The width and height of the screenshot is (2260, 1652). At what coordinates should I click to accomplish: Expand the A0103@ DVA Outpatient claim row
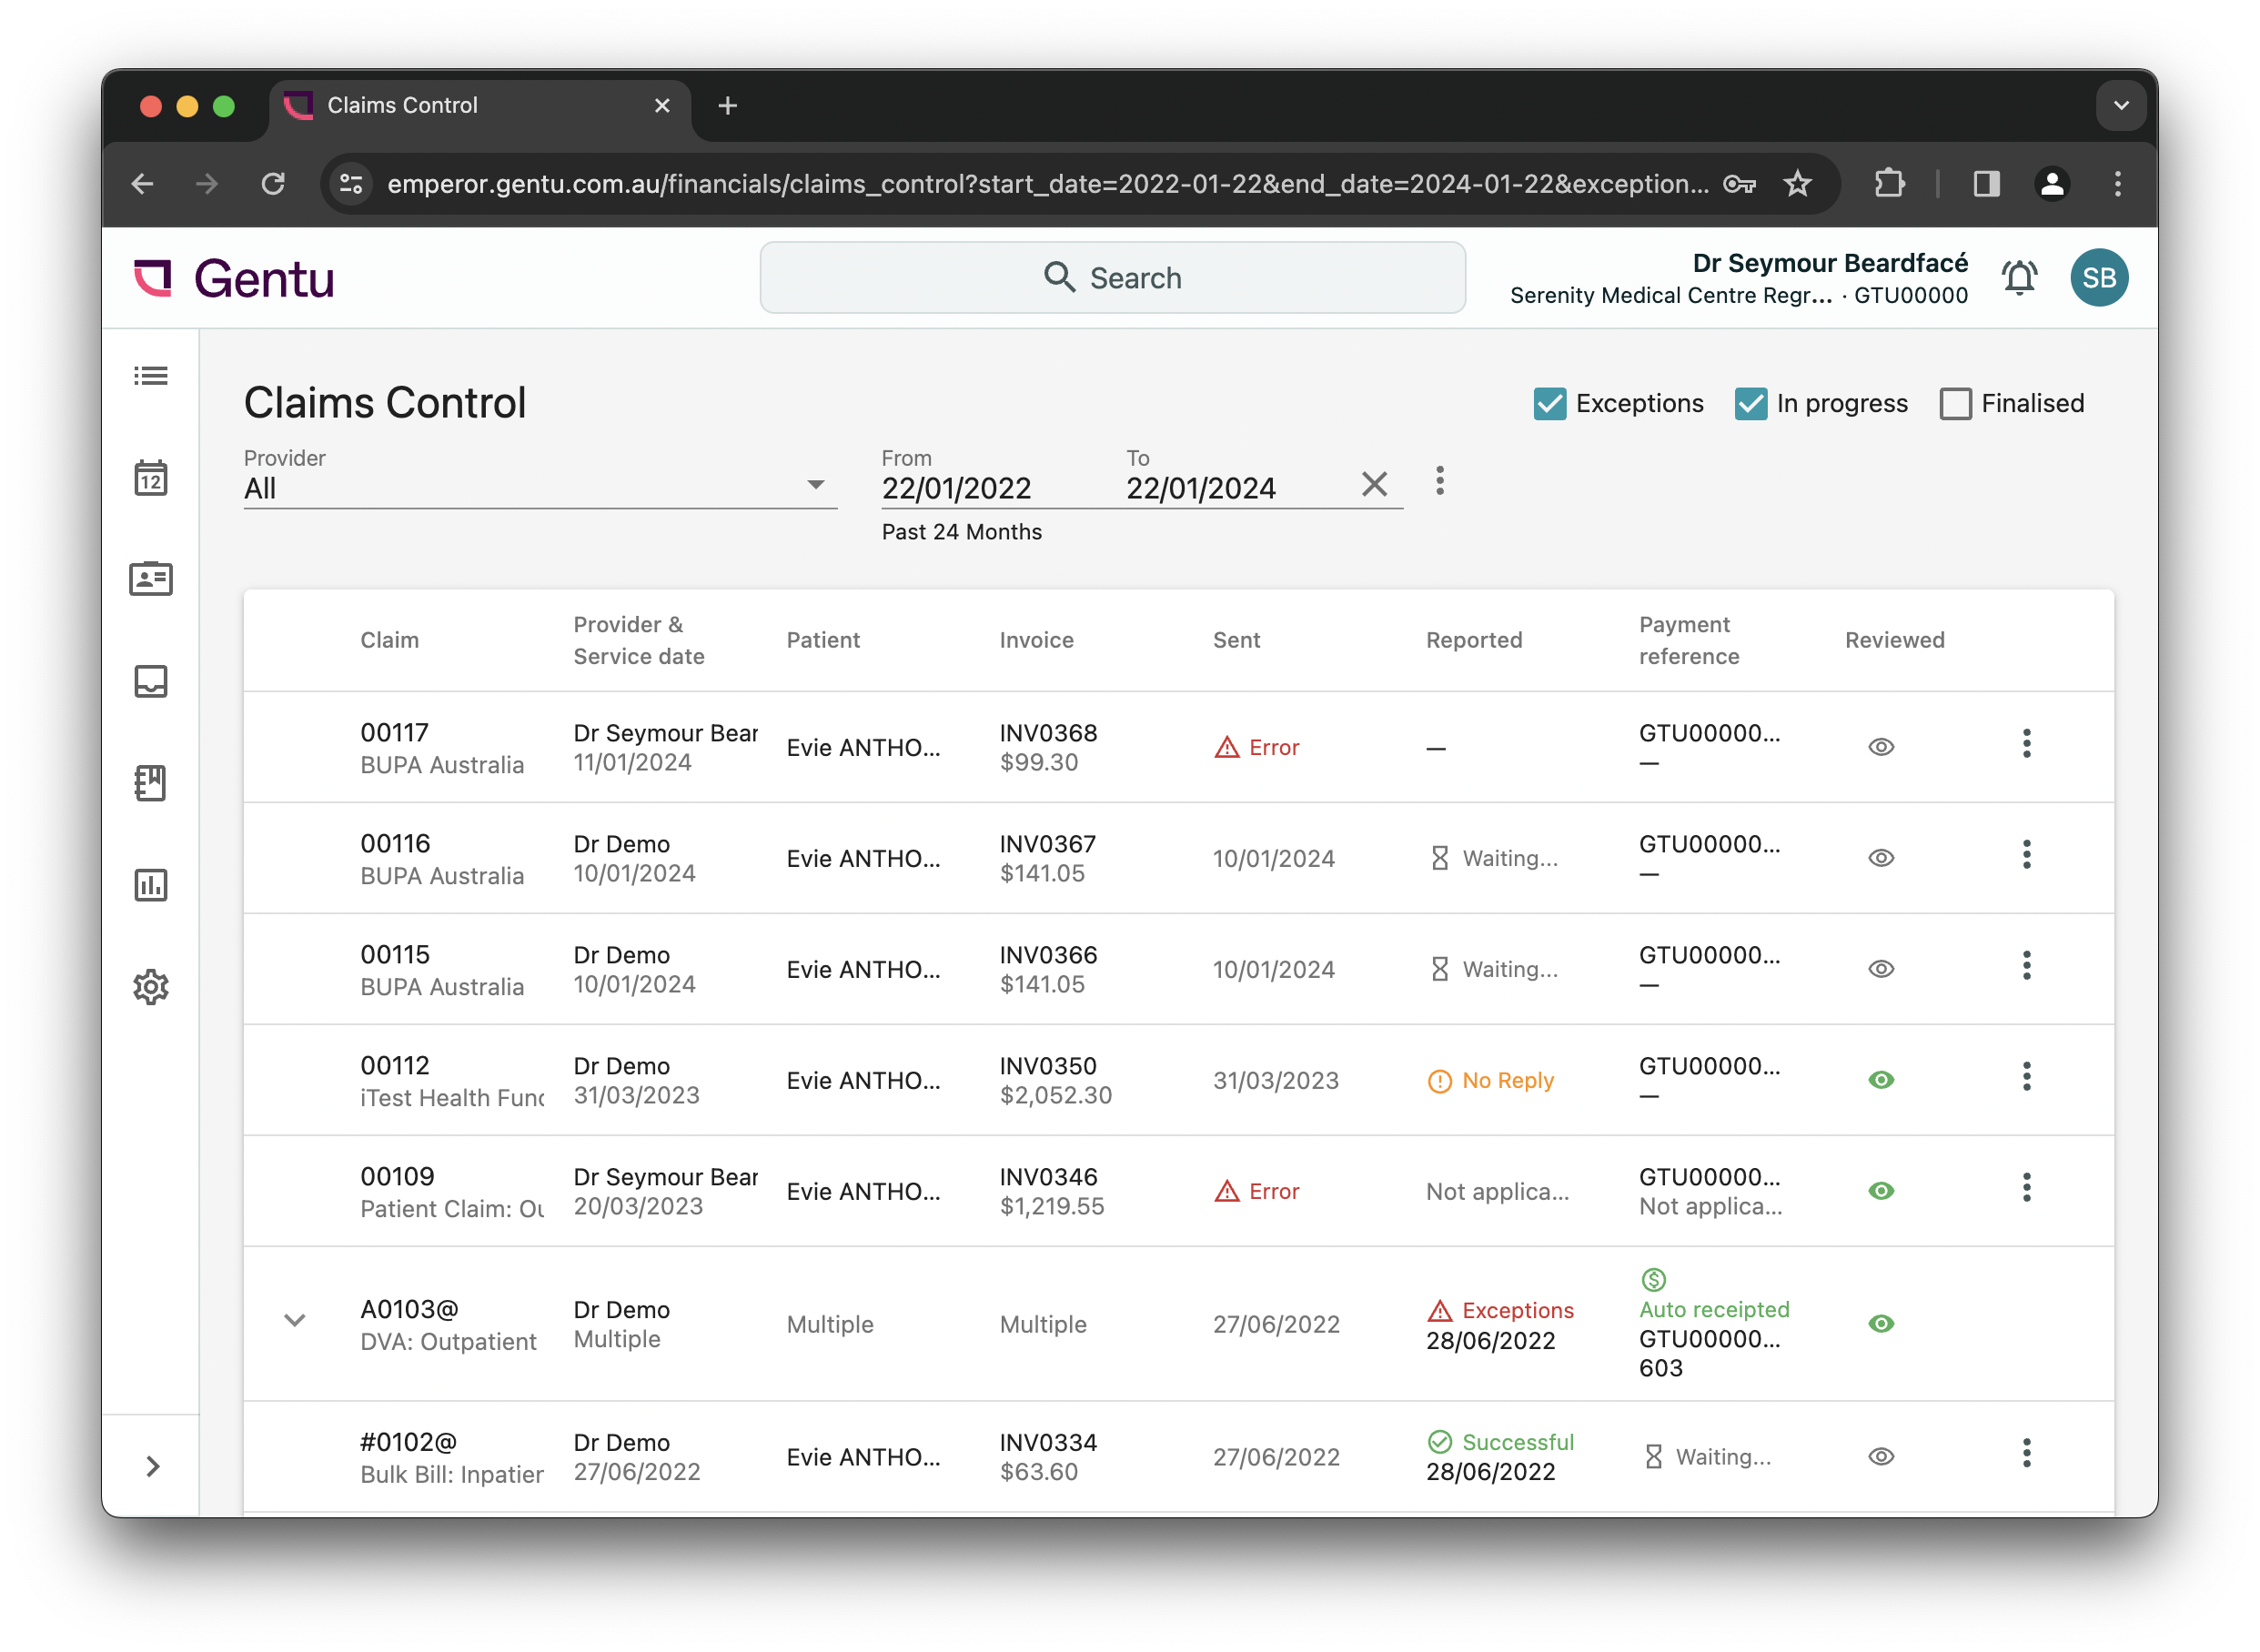(x=295, y=1321)
